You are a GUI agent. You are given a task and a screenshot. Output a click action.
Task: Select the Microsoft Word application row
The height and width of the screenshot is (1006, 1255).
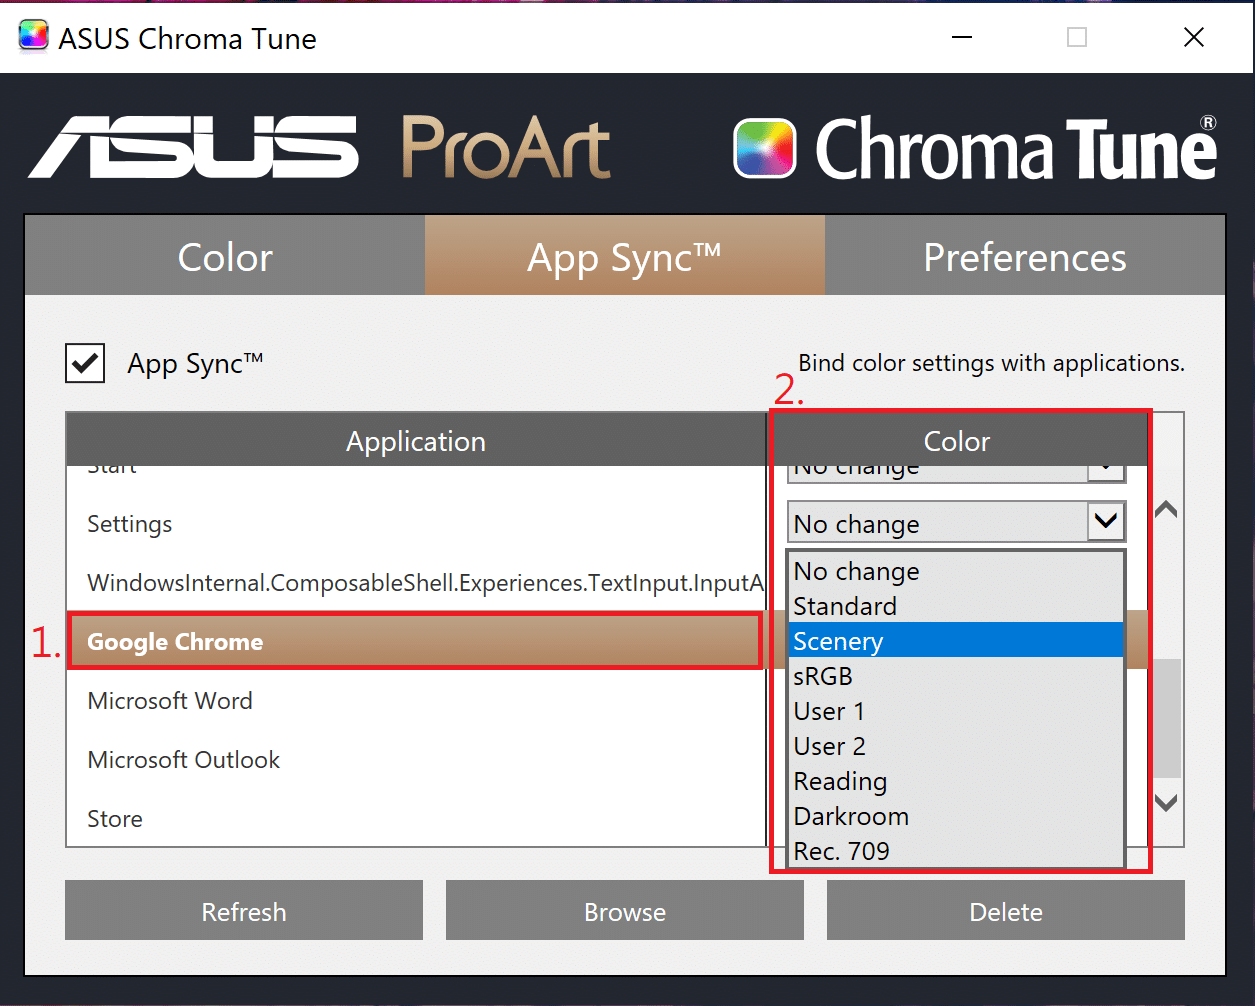coord(415,701)
